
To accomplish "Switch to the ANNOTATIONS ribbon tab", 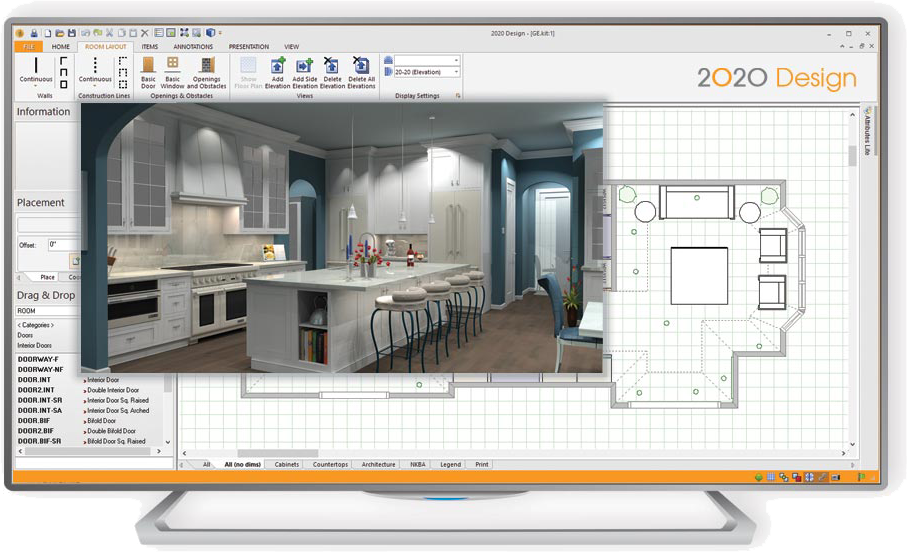I will pyautogui.click(x=193, y=47).
